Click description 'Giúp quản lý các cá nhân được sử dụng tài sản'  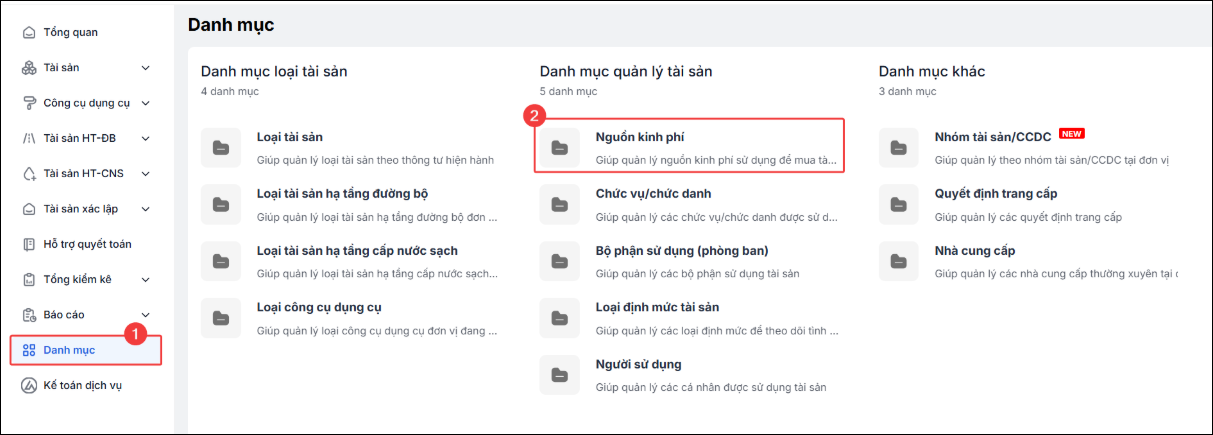[x=711, y=388]
